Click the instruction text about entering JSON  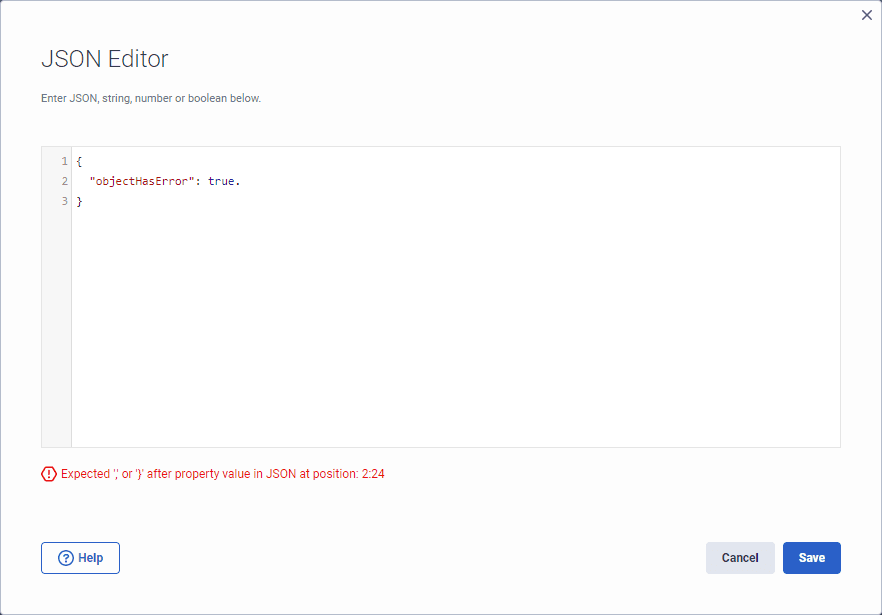coord(150,98)
